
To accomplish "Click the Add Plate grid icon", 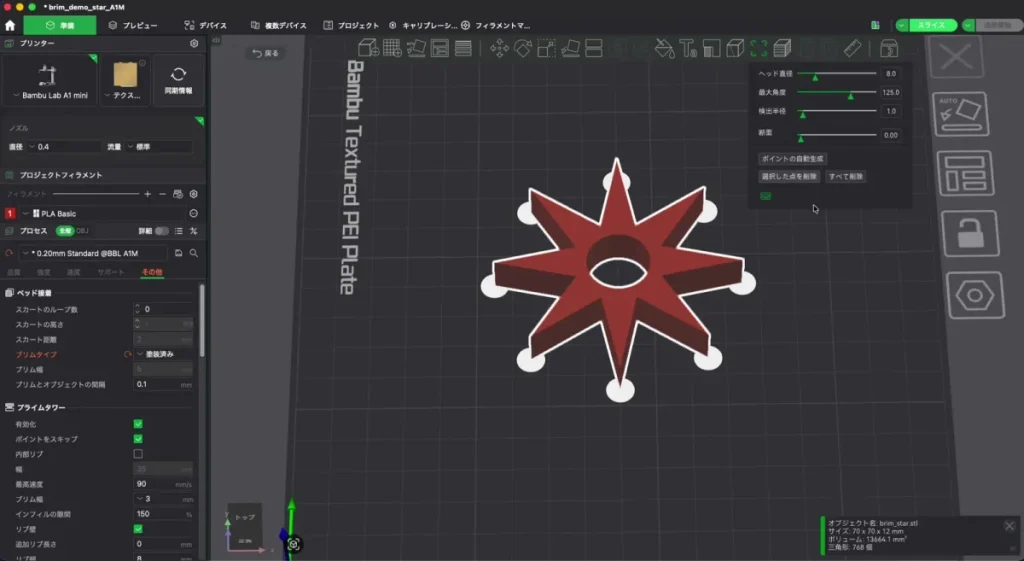I will tap(392, 48).
